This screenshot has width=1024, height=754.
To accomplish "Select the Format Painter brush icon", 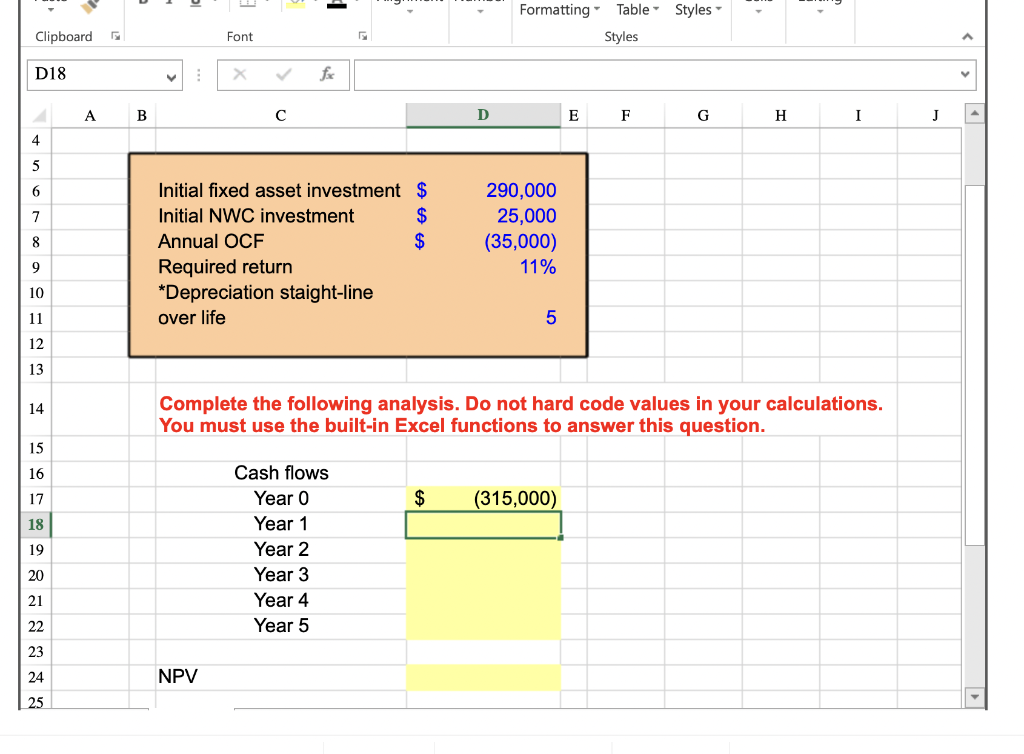I will [88, 8].
